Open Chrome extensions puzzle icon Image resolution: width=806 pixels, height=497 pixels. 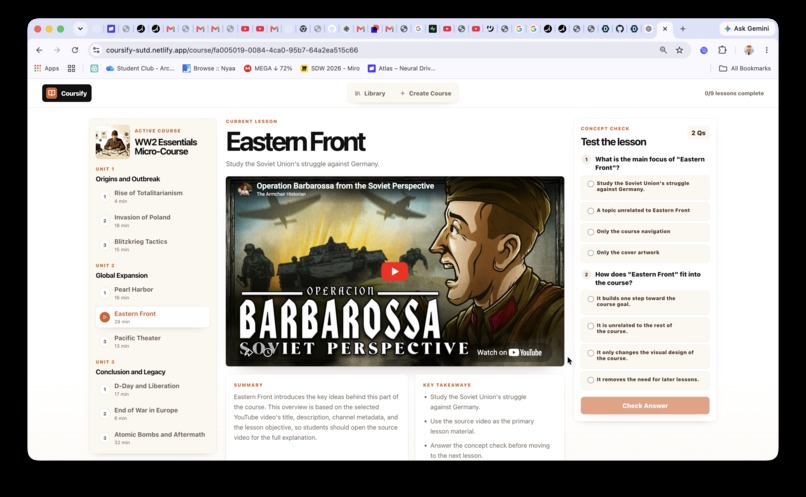tap(722, 50)
